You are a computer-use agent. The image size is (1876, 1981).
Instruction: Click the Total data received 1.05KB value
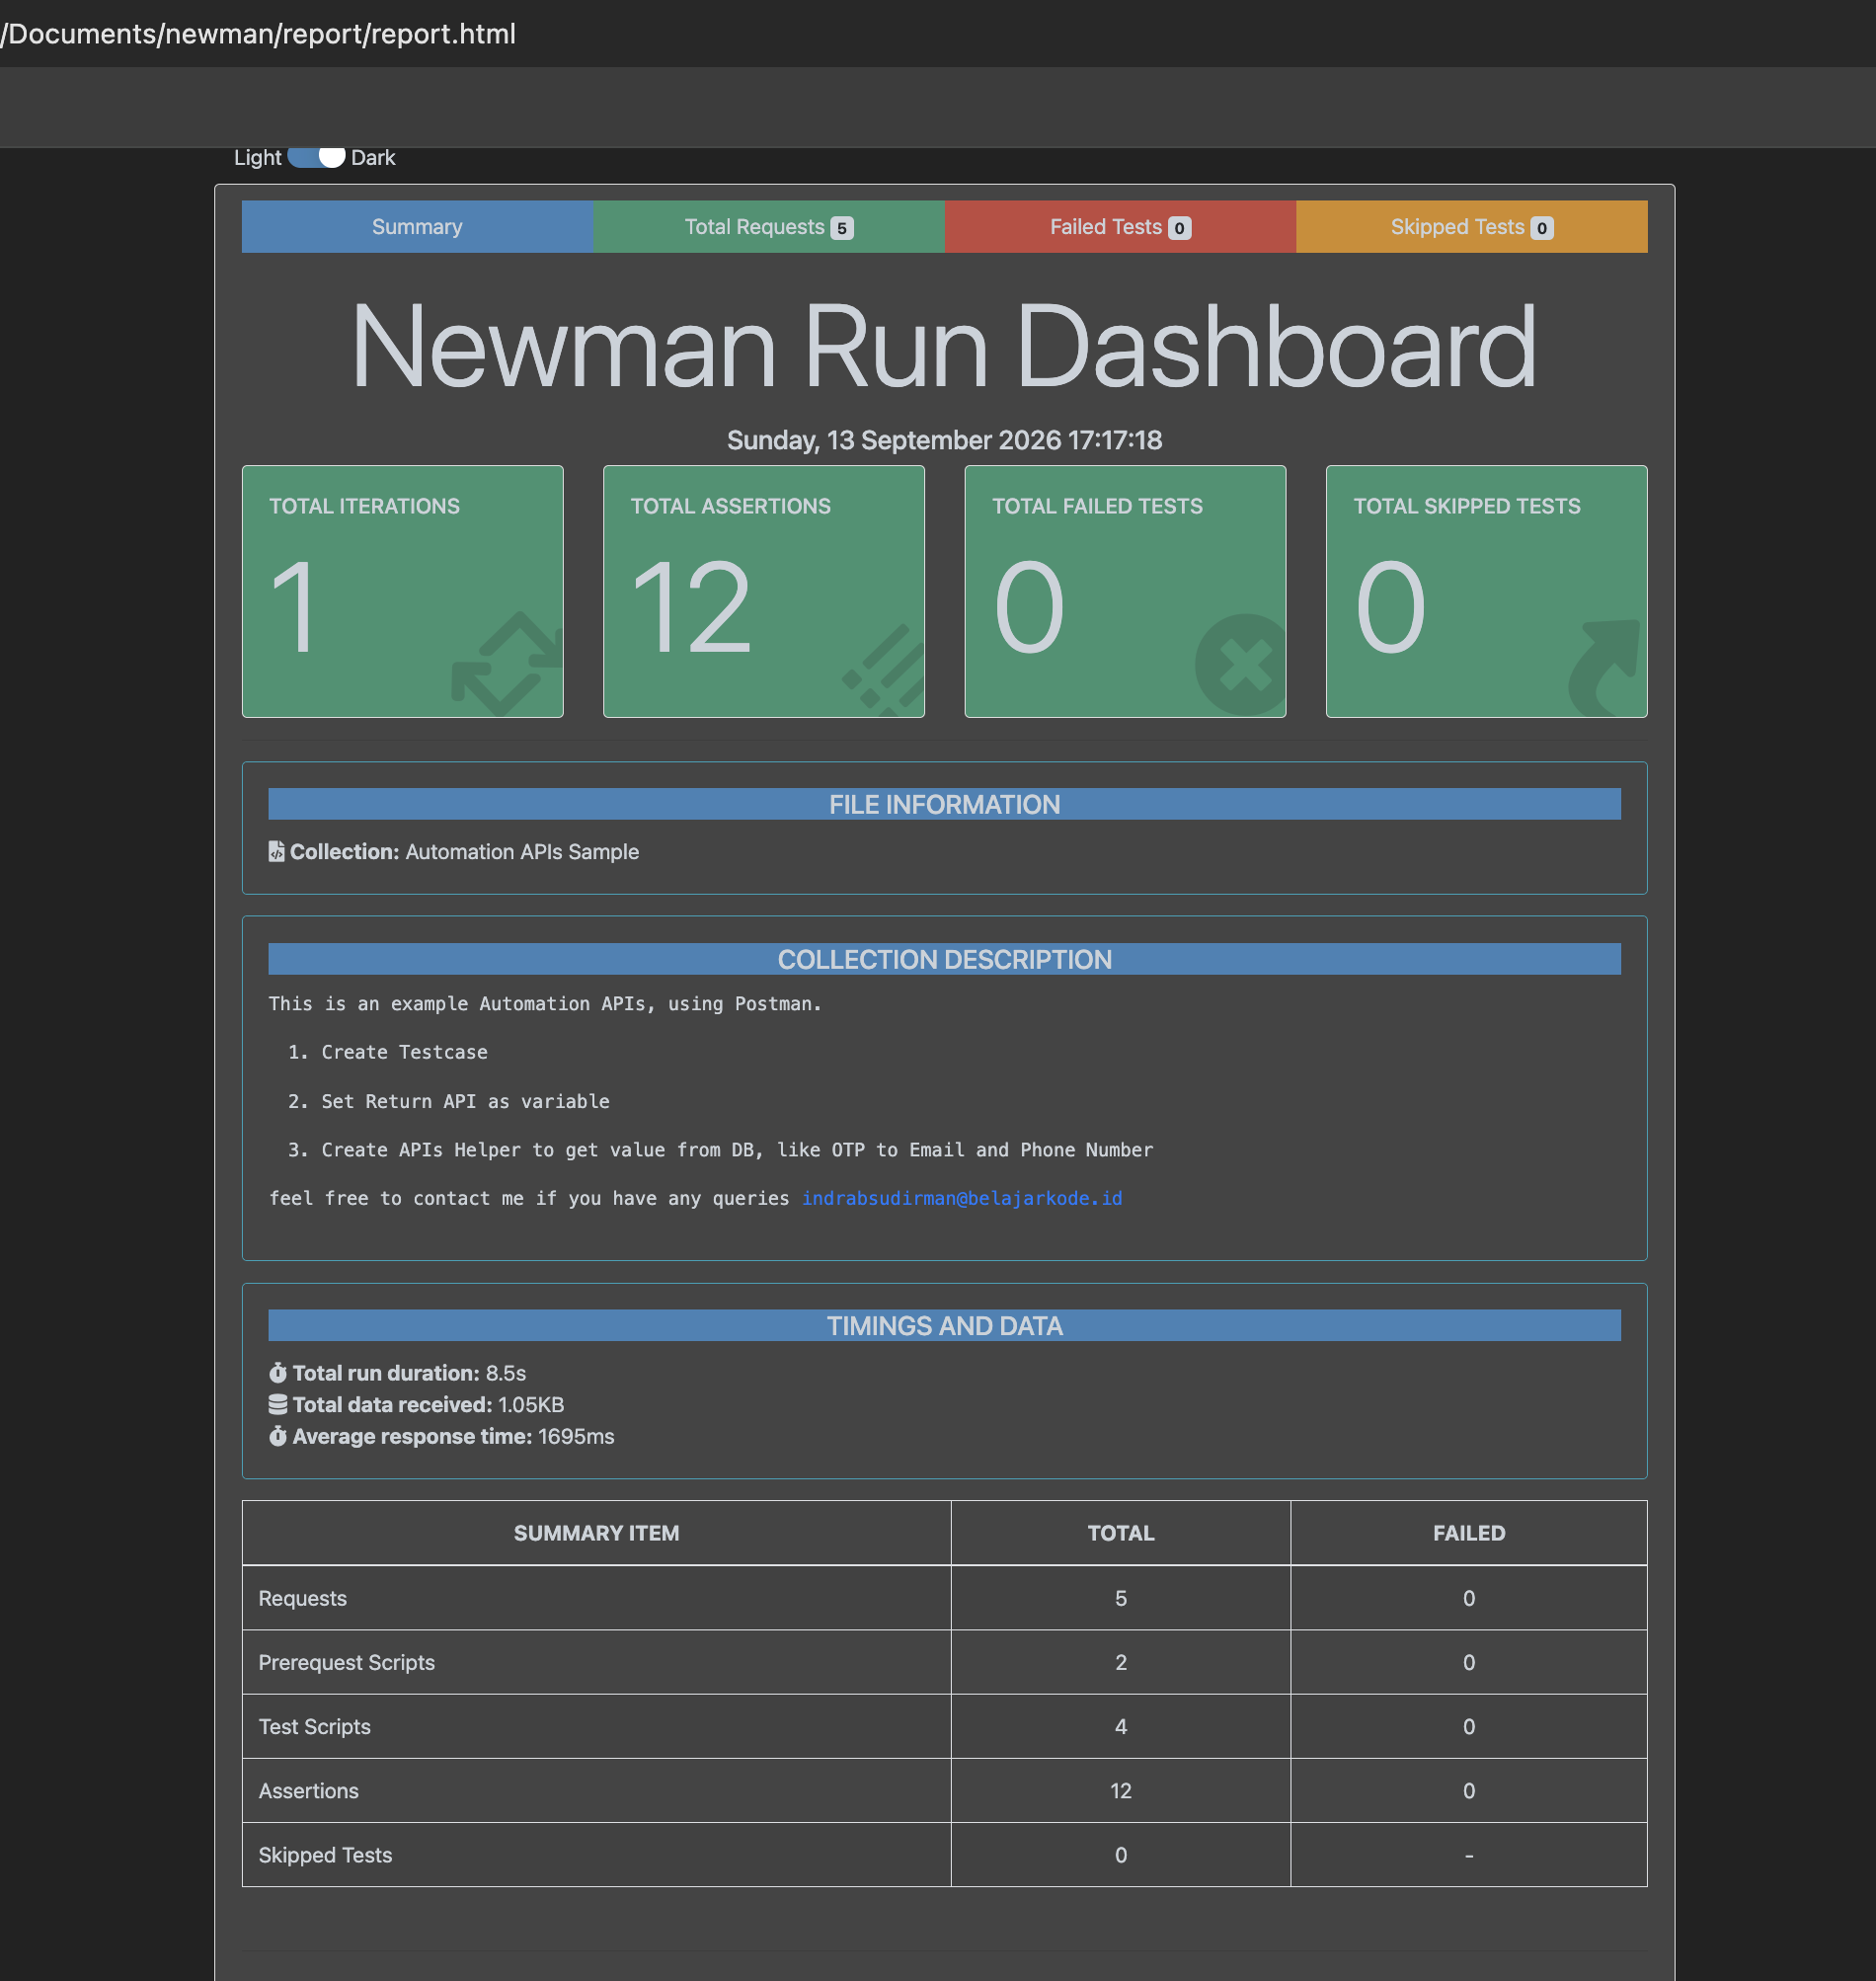(x=531, y=1405)
